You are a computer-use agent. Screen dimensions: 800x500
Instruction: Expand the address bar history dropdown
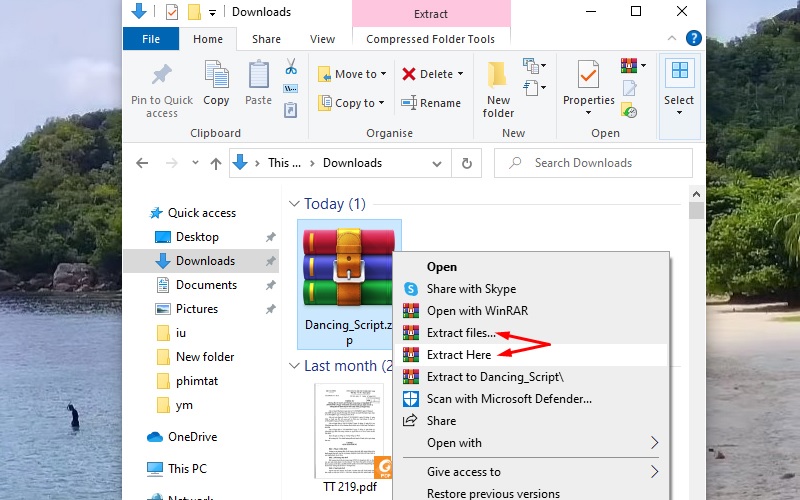pos(437,164)
